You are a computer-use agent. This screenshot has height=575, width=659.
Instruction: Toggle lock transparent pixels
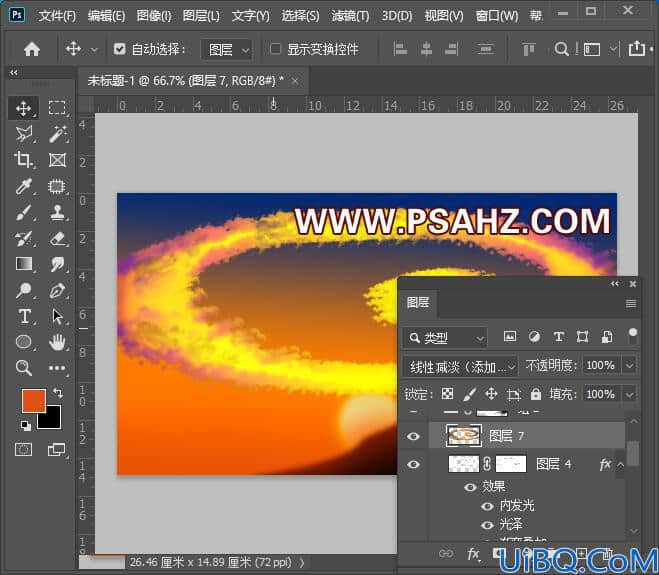(447, 394)
